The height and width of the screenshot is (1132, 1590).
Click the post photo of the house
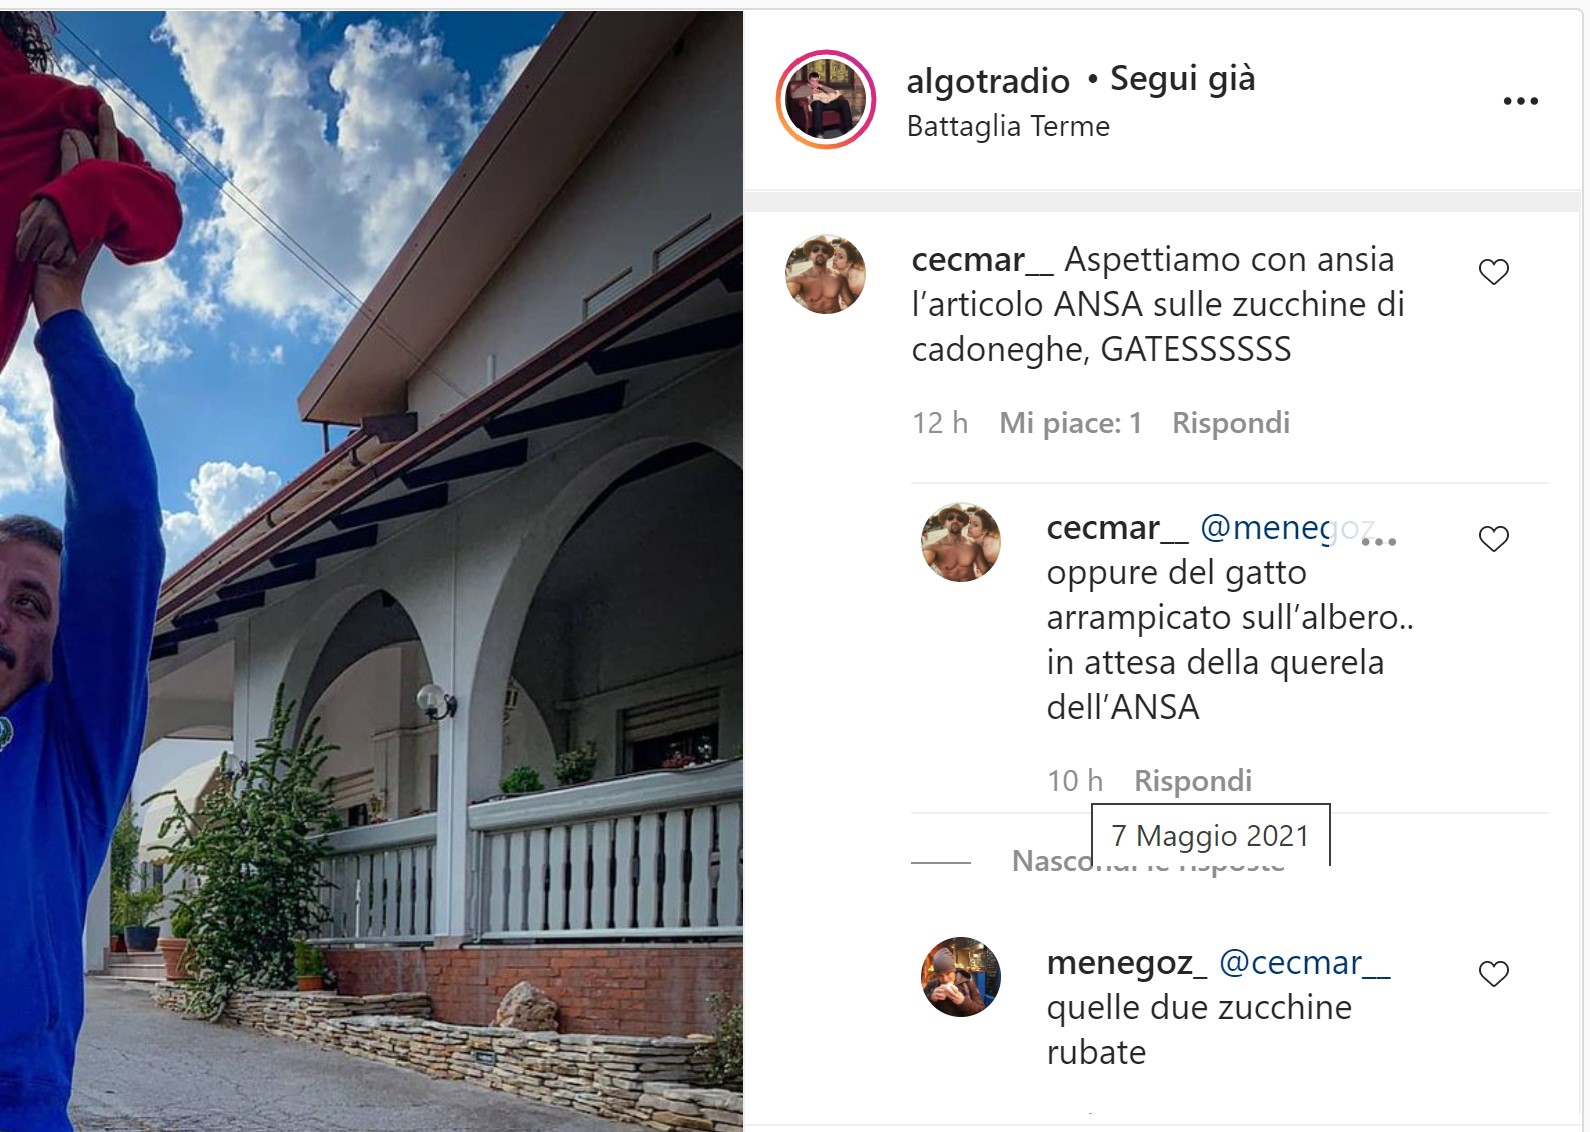371,571
